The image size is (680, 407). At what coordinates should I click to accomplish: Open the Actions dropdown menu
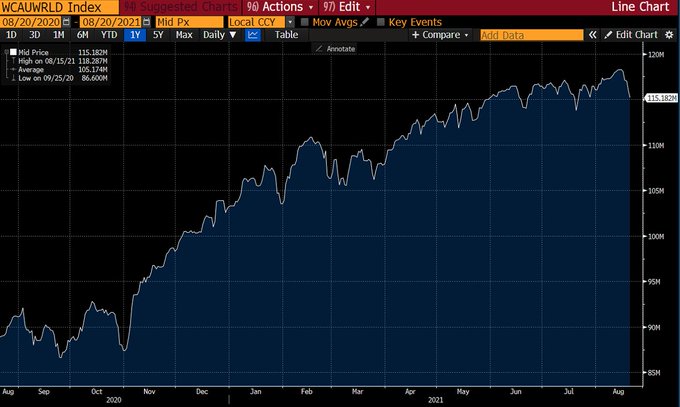tap(280, 7)
